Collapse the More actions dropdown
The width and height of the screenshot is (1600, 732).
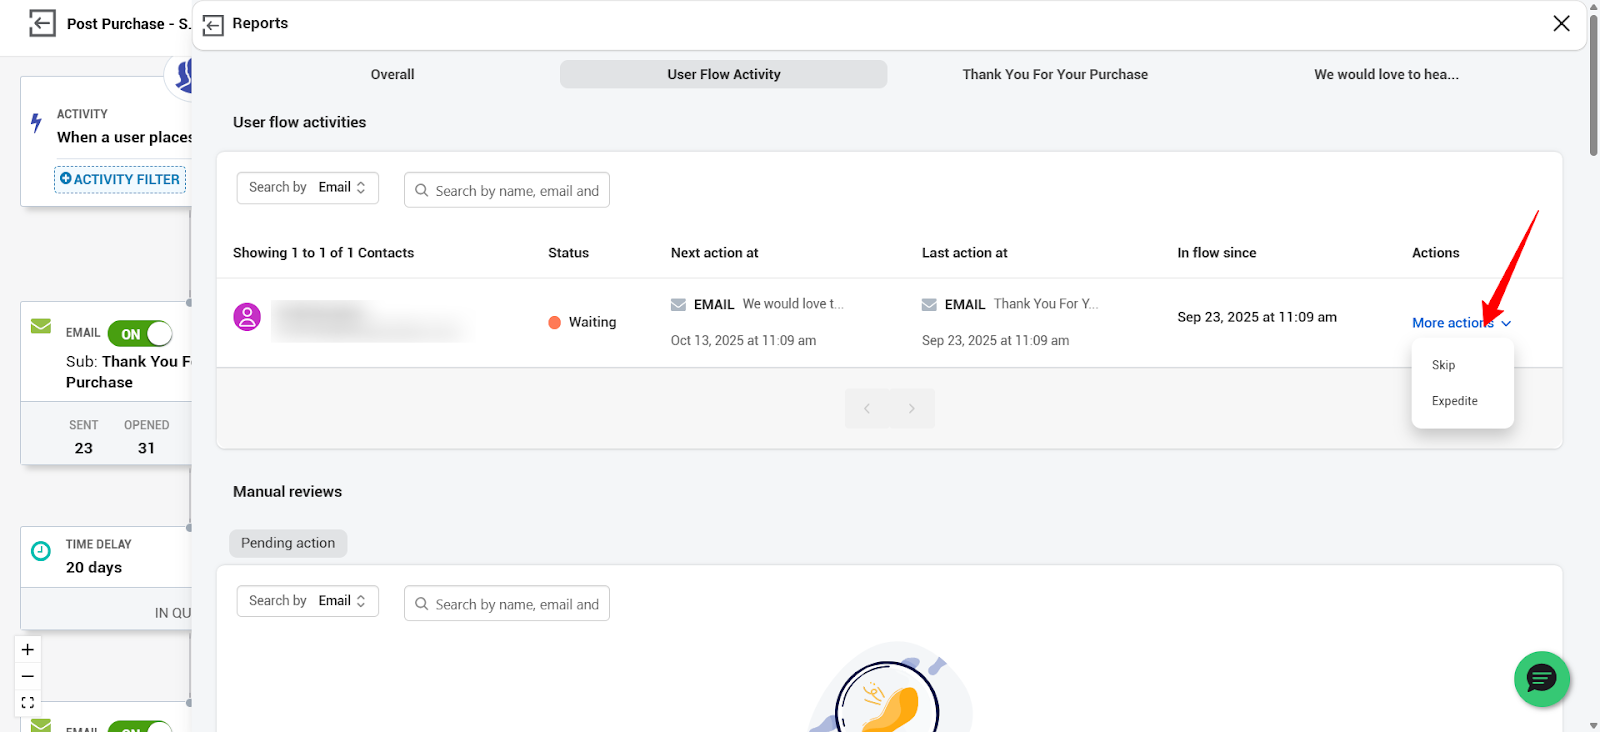coord(1461,323)
